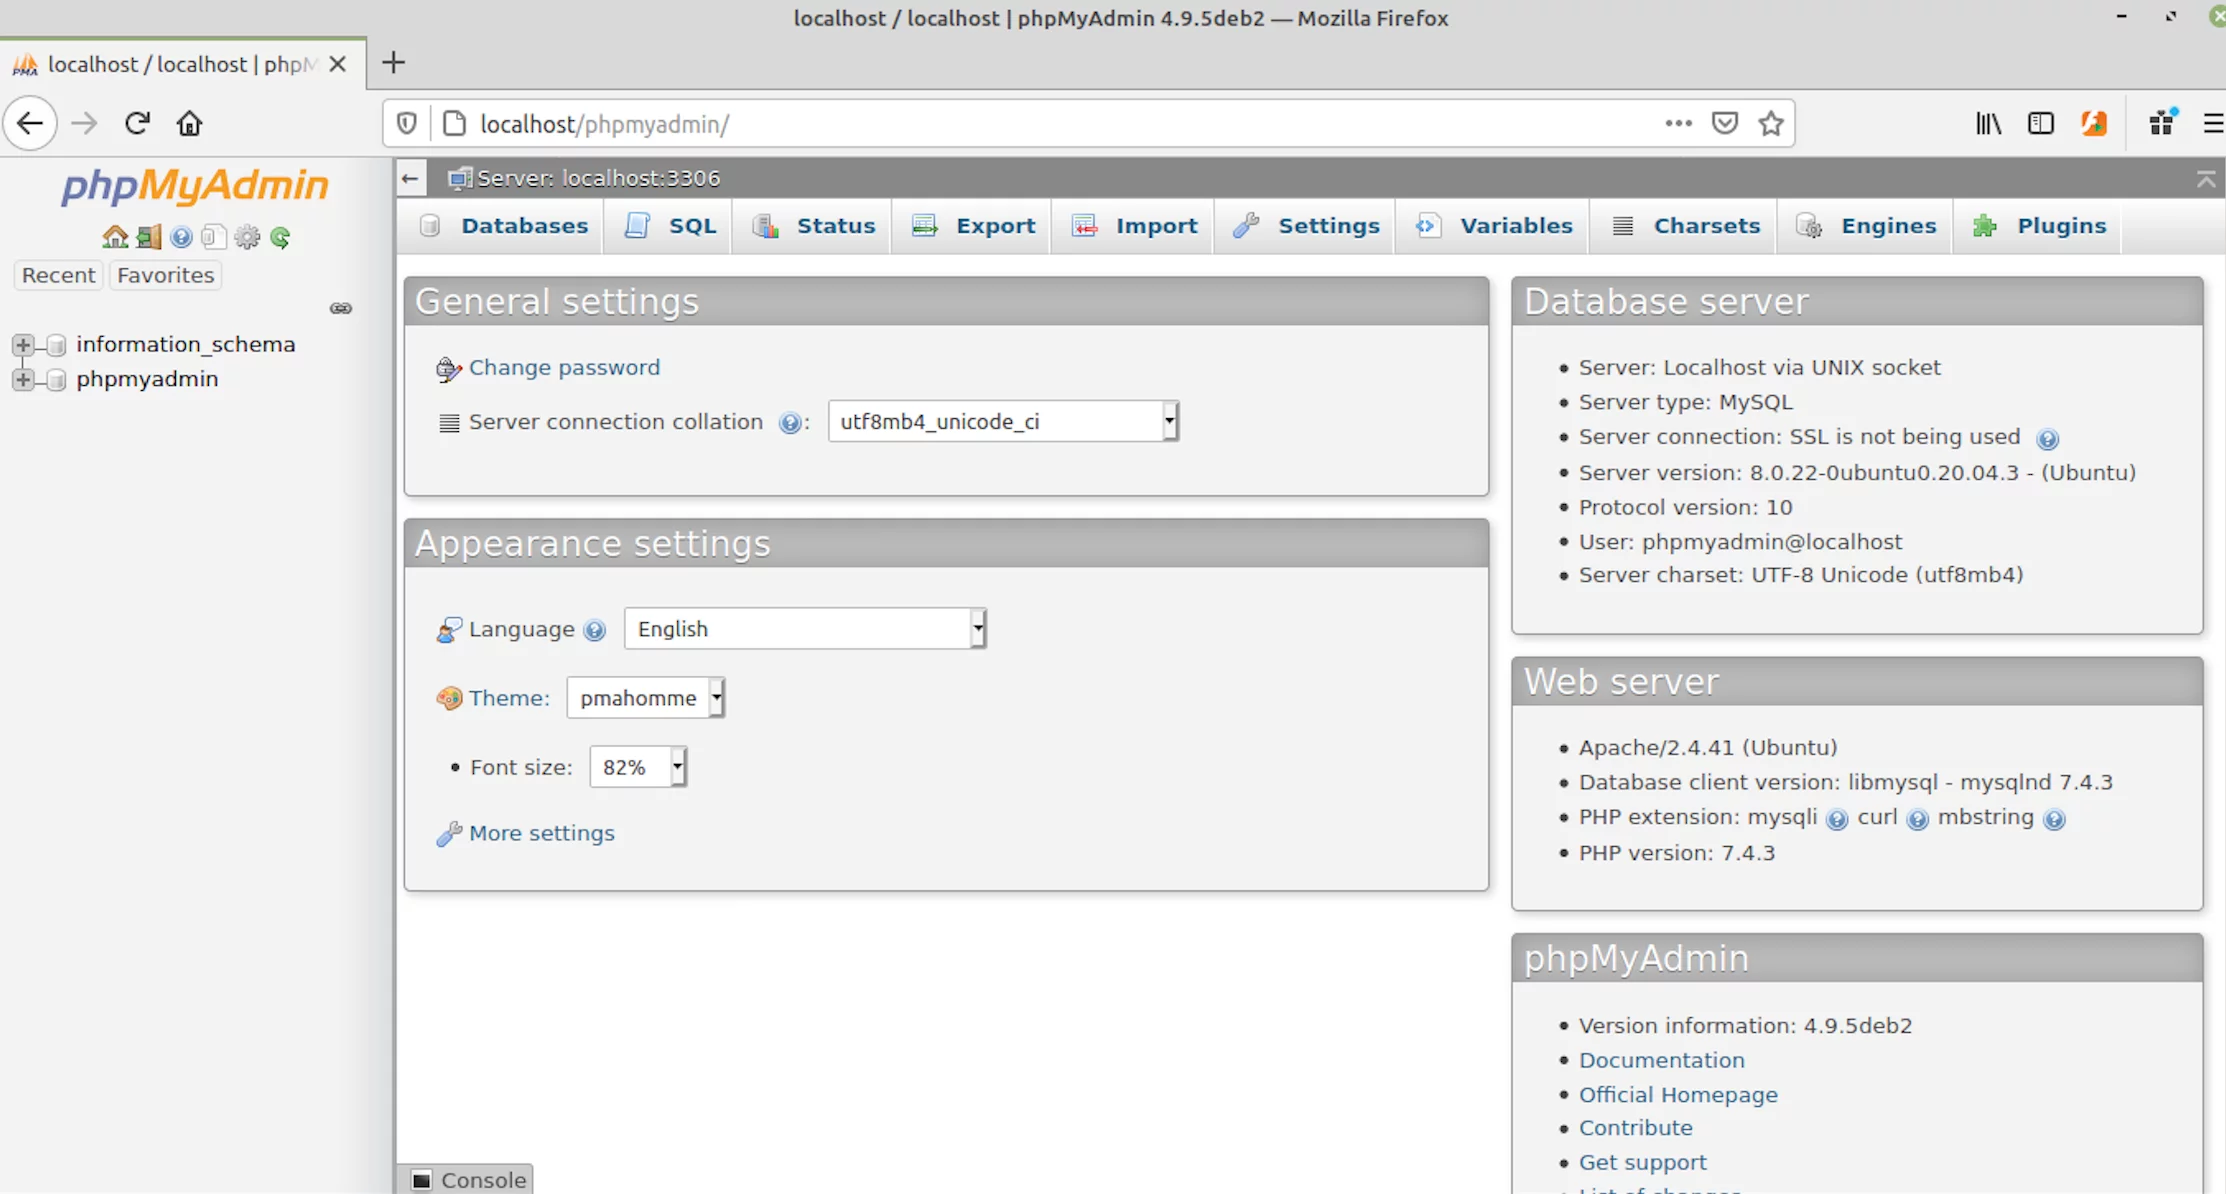This screenshot has height=1194, width=2226.
Task: Click the tracking protection shield icon
Action: [x=406, y=123]
